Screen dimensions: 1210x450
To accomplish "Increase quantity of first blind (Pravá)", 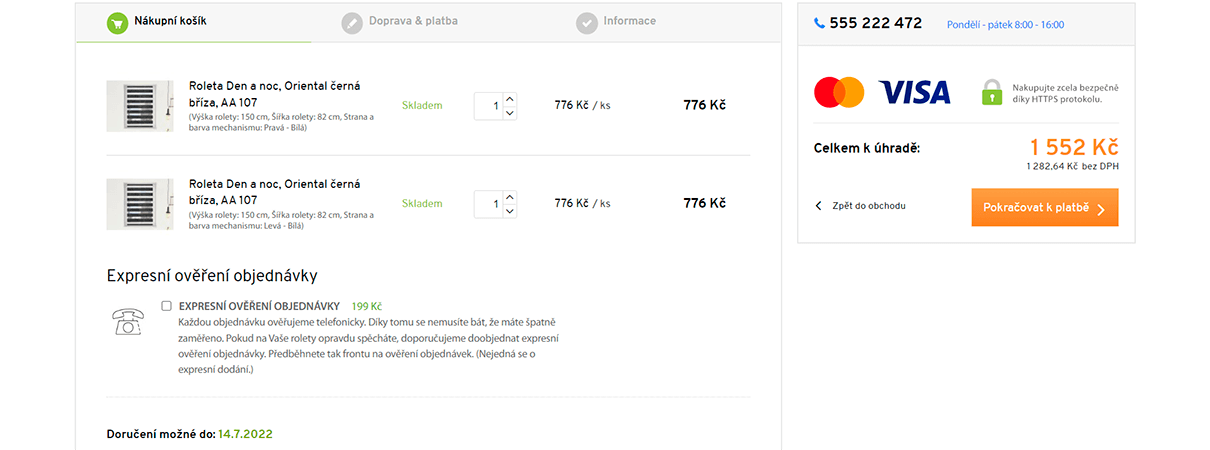I will (x=510, y=99).
